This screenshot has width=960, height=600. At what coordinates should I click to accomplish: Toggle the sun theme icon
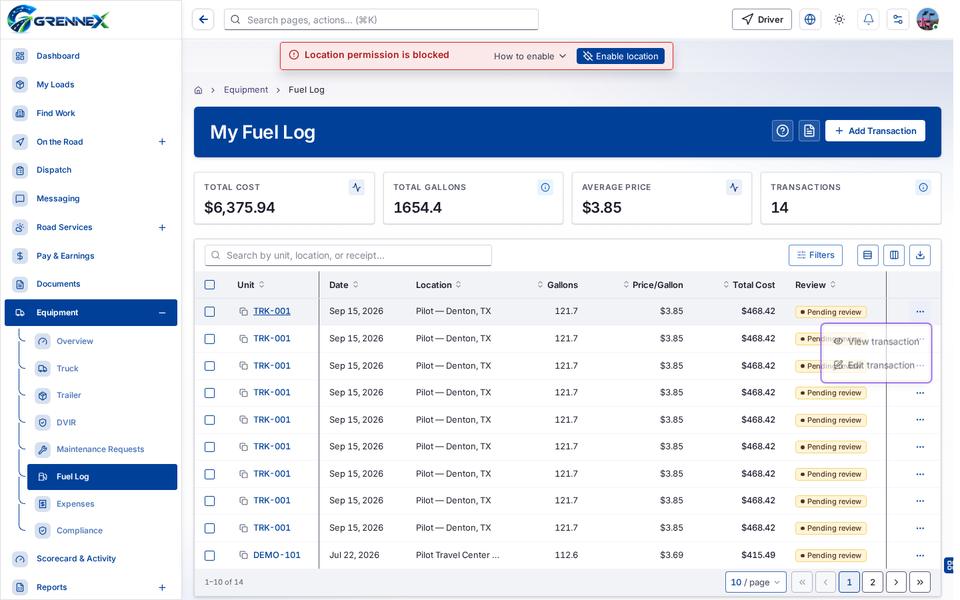(x=839, y=20)
